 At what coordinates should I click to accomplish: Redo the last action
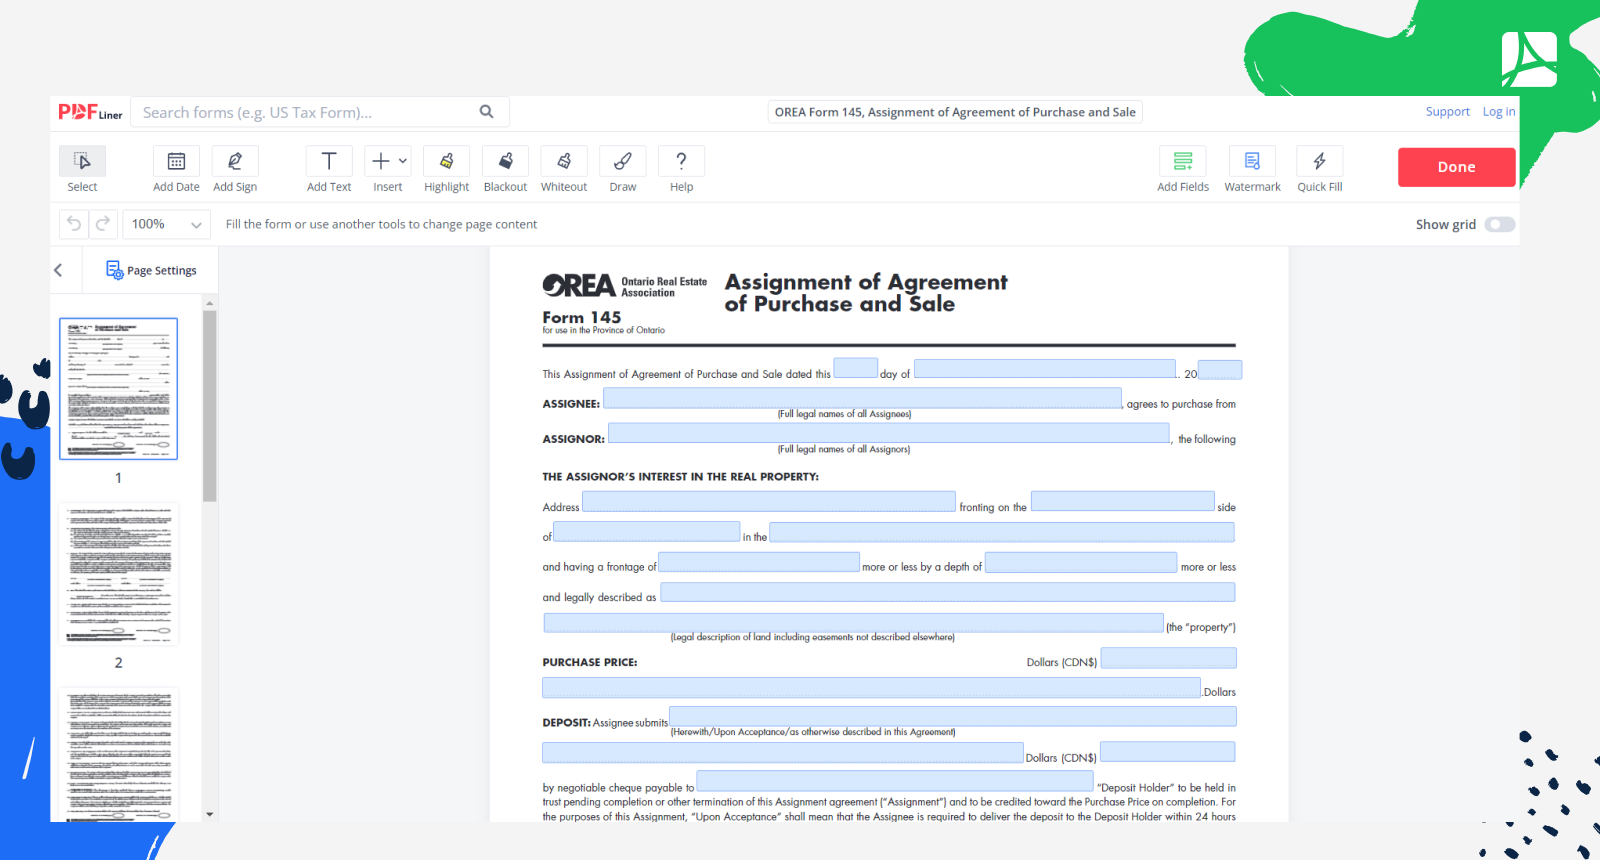click(103, 224)
